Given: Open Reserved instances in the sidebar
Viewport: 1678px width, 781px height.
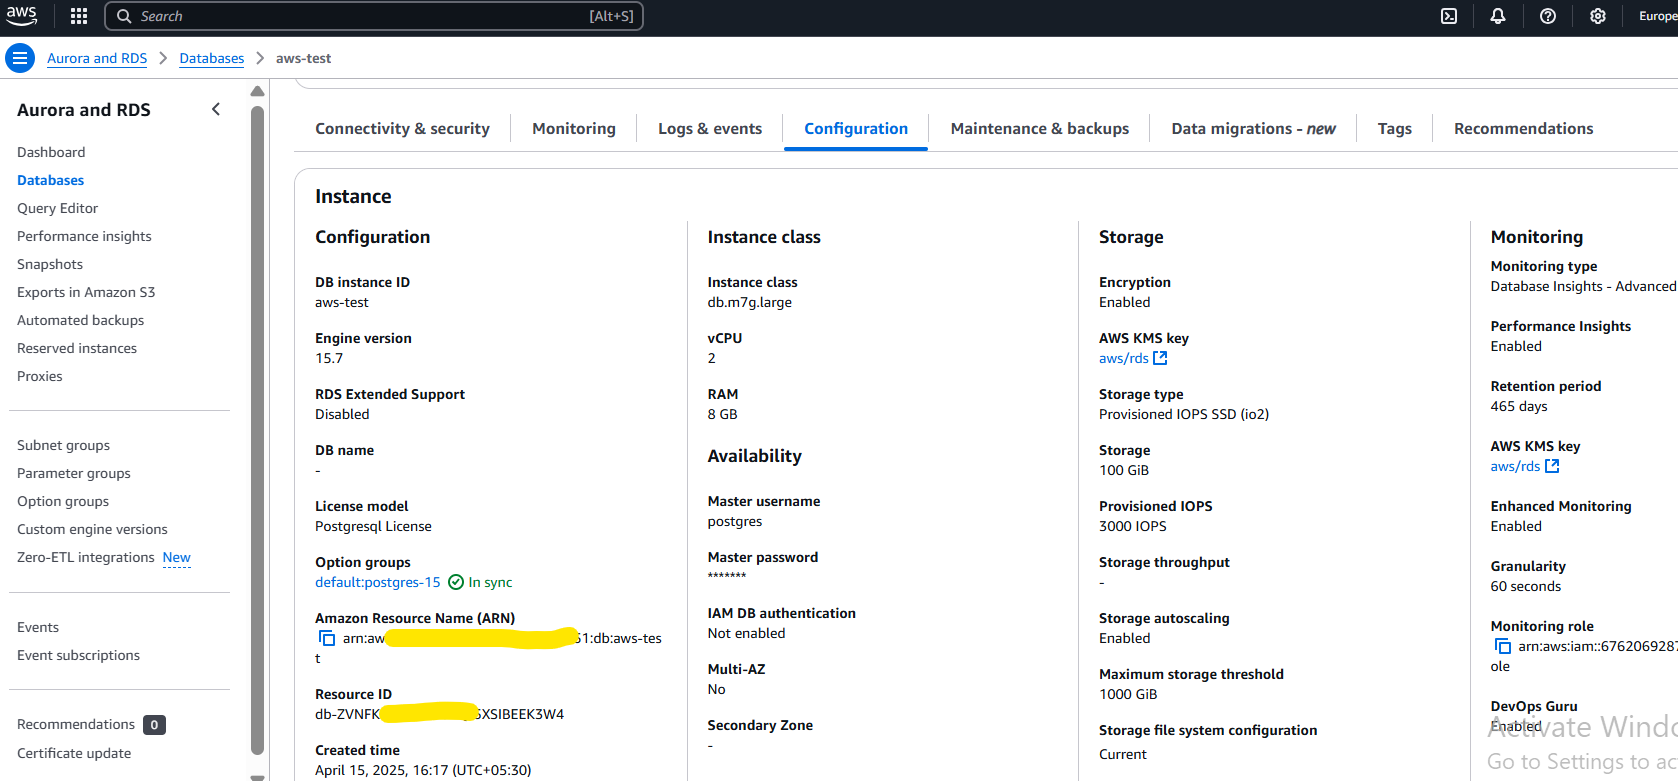Looking at the screenshot, I should pos(77,348).
